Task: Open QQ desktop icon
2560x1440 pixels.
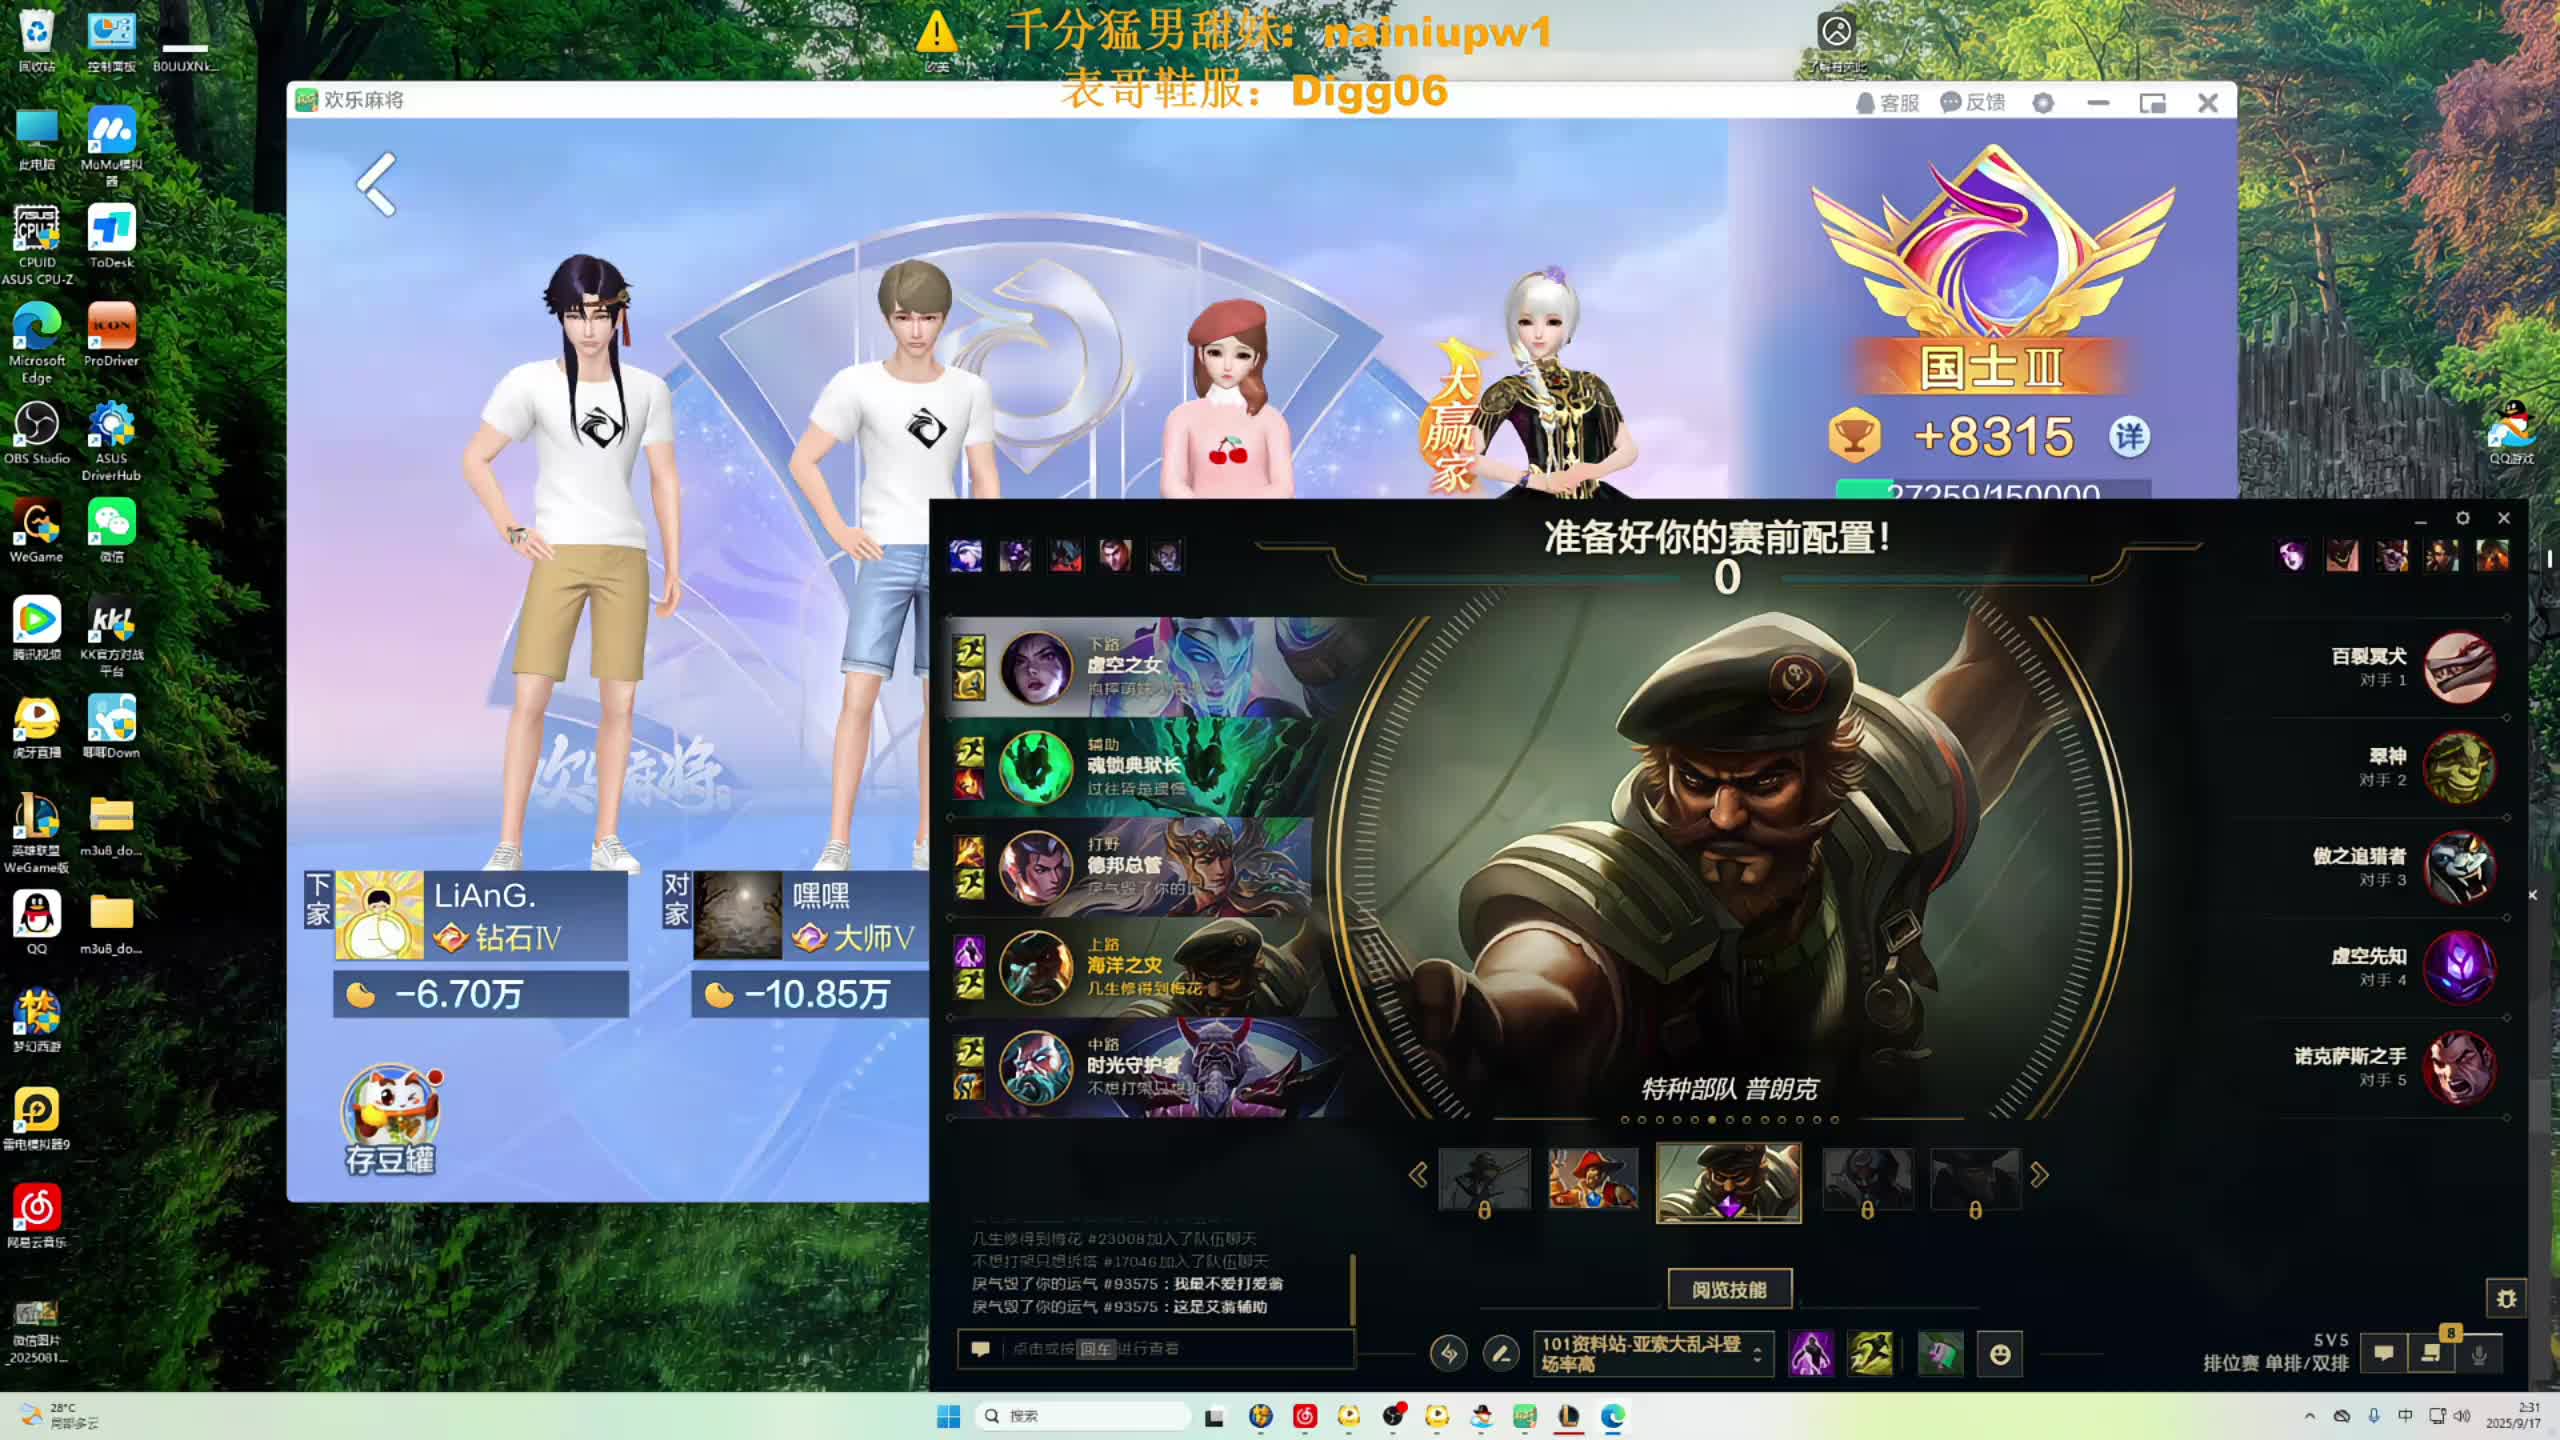Action: [x=37, y=922]
